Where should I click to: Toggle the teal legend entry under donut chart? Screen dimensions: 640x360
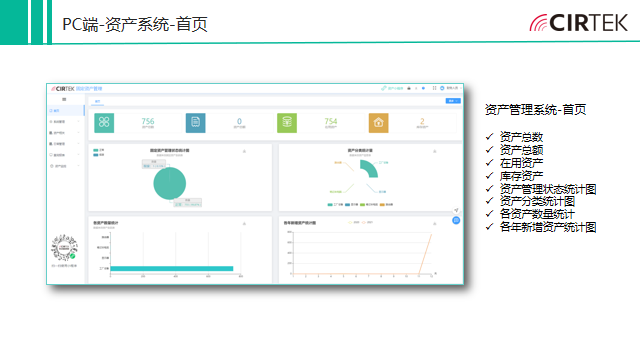tap(335, 204)
